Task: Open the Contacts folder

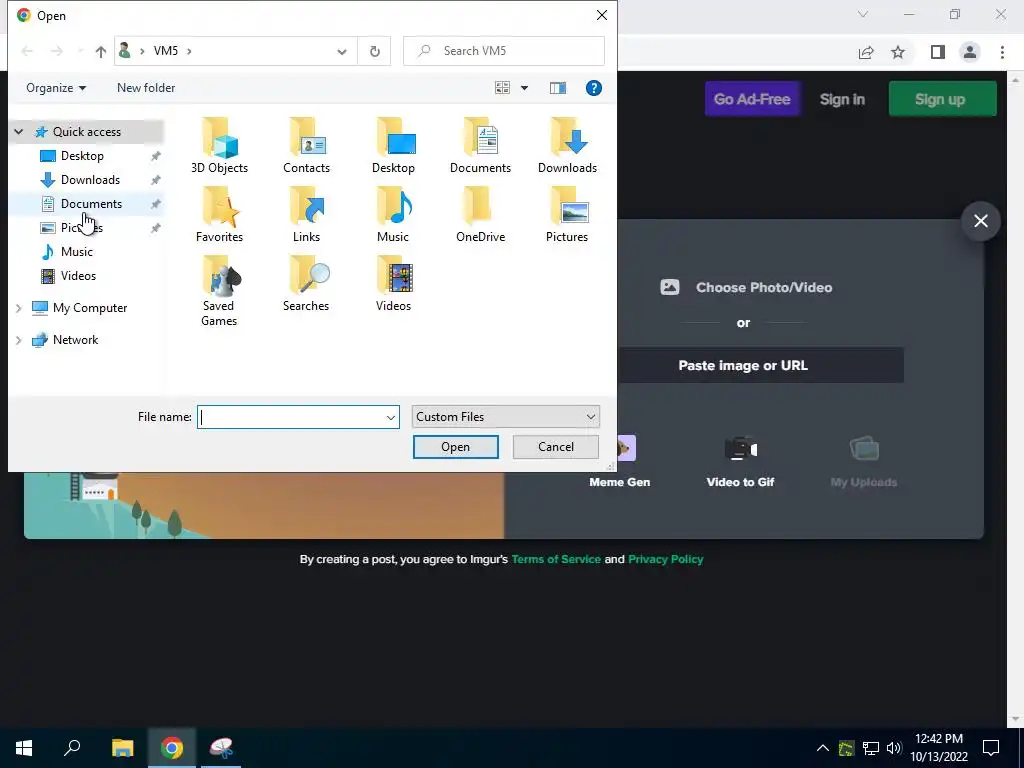Action: [306, 145]
